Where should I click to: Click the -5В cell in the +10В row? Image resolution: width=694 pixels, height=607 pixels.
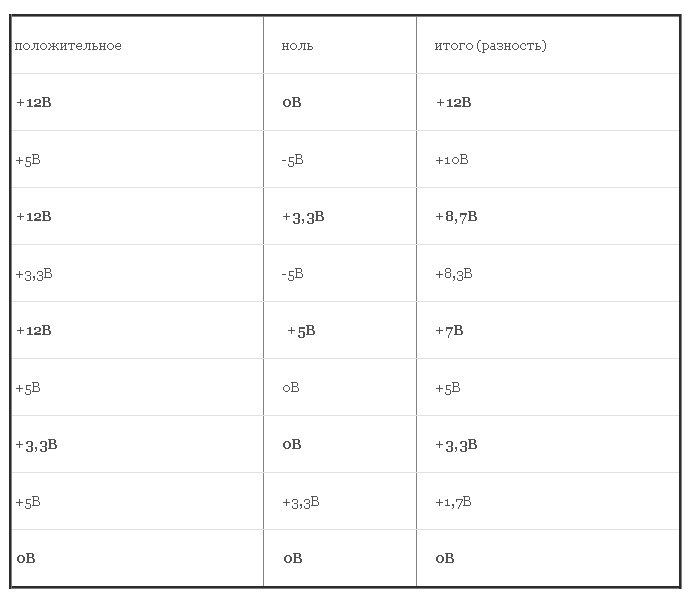(293, 160)
